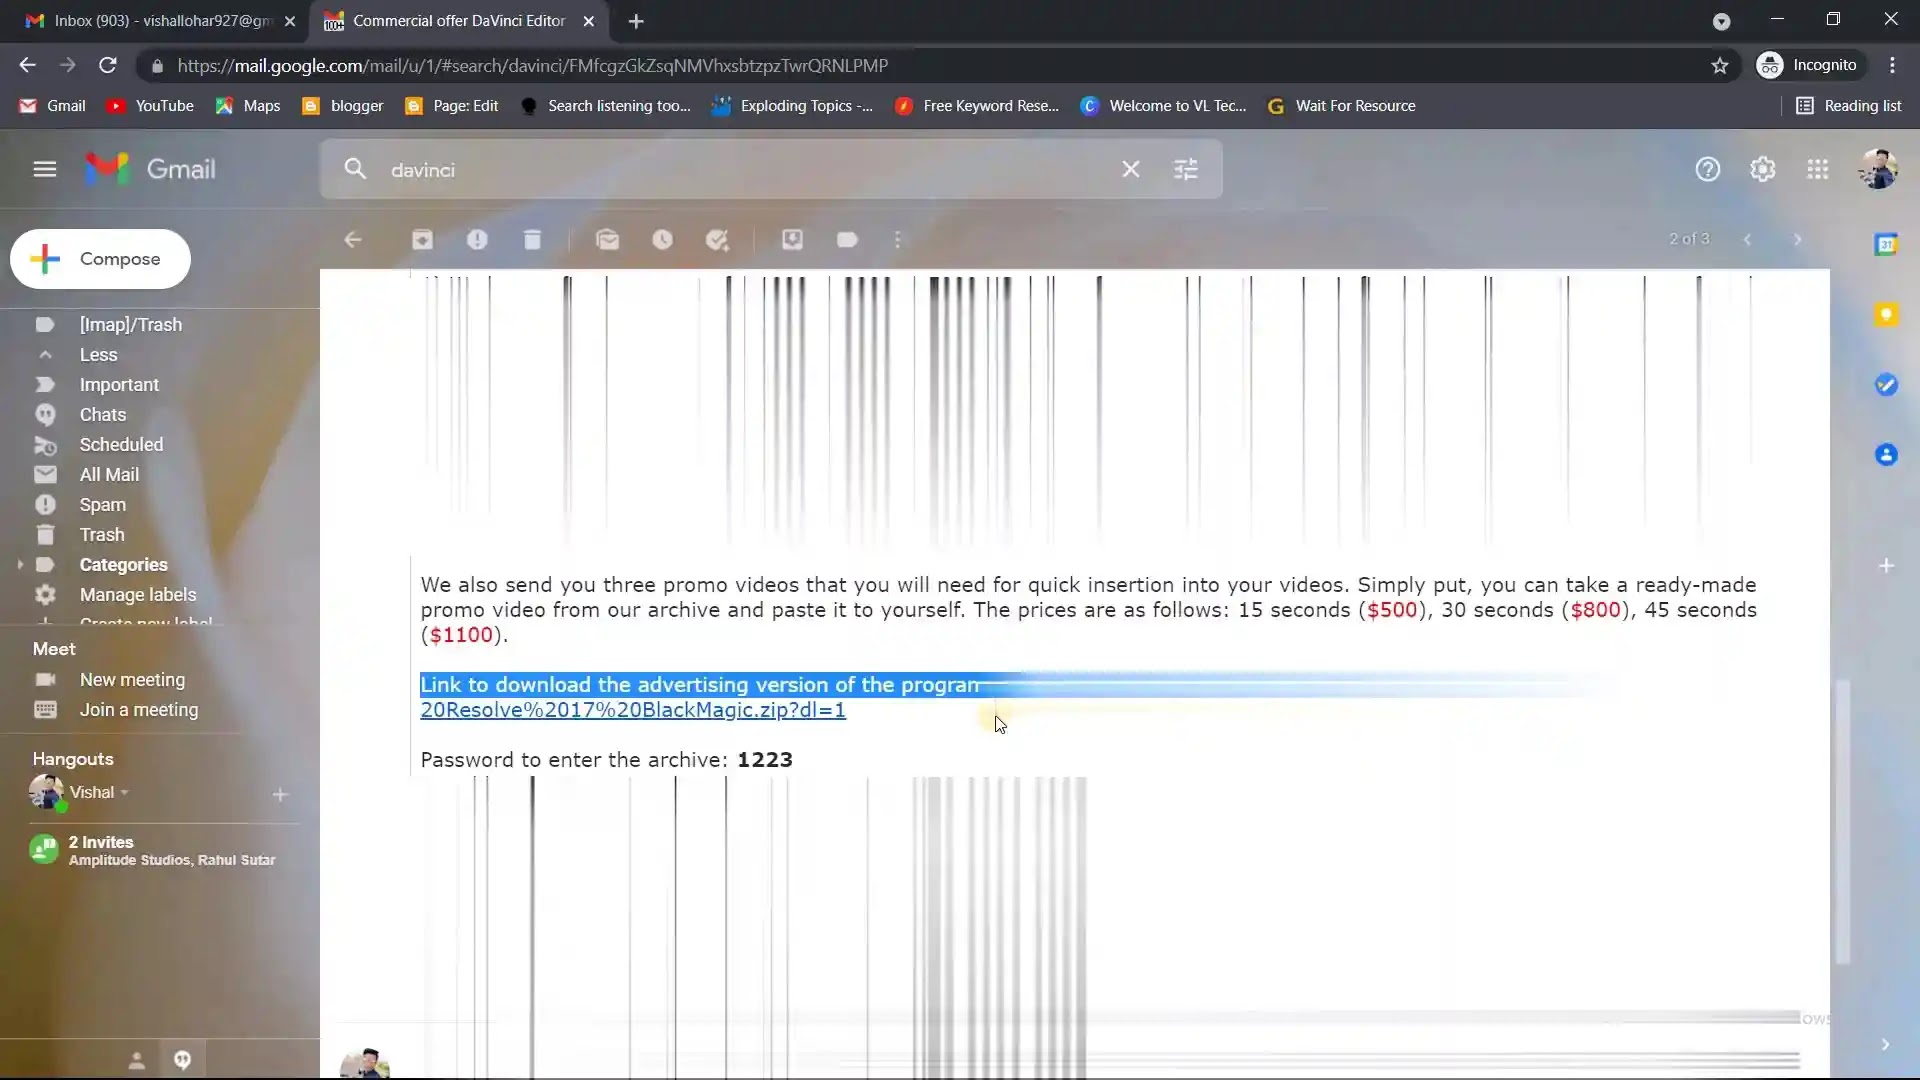
Task: Click the Add to Tasks icon
Action: click(x=717, y=240)
